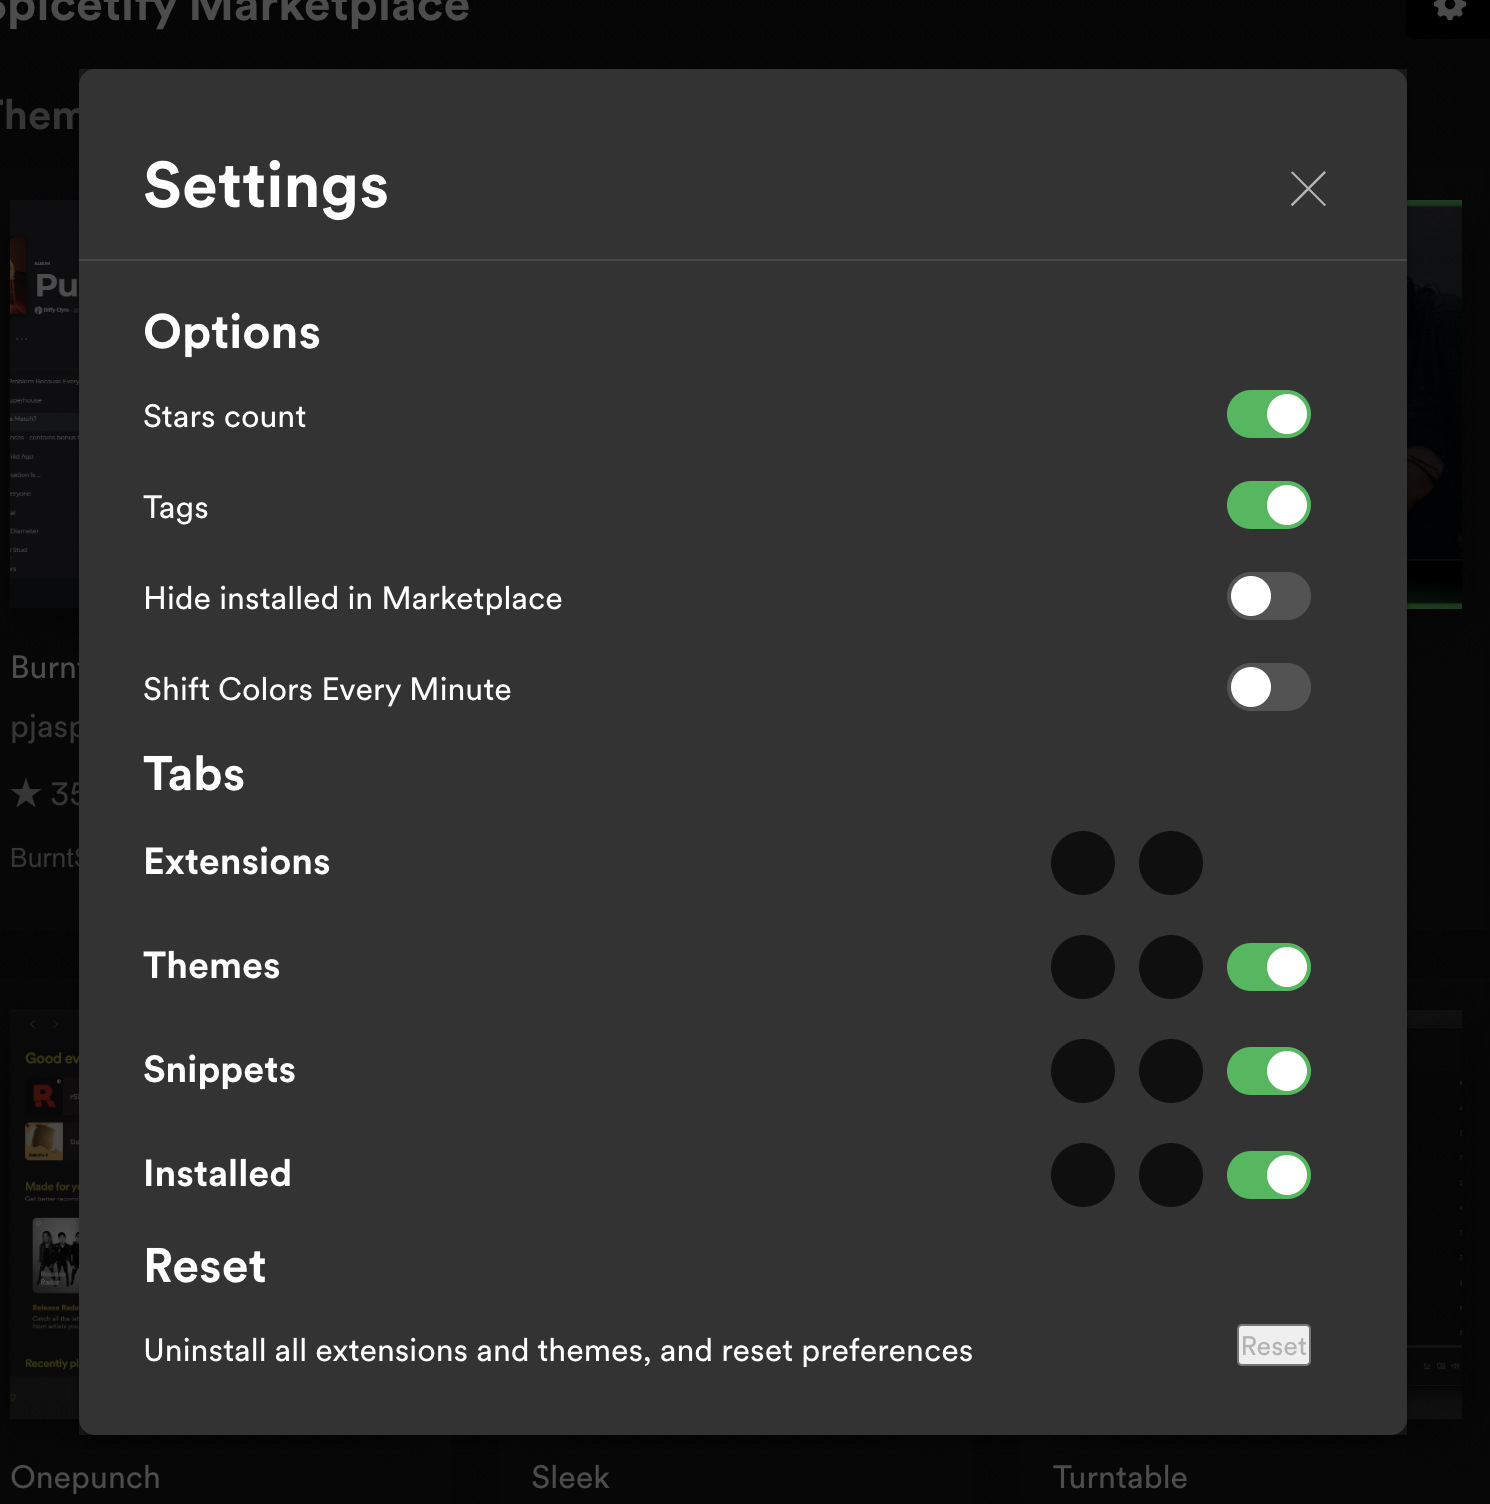Click the down arrow next to Snippets

(1170, 1071)
